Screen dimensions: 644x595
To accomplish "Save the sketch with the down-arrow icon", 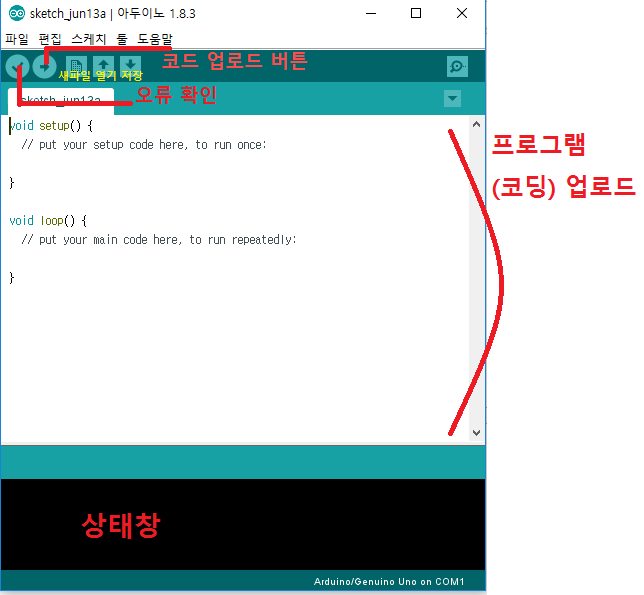I will pyautogui.click(x=131, y=66).
